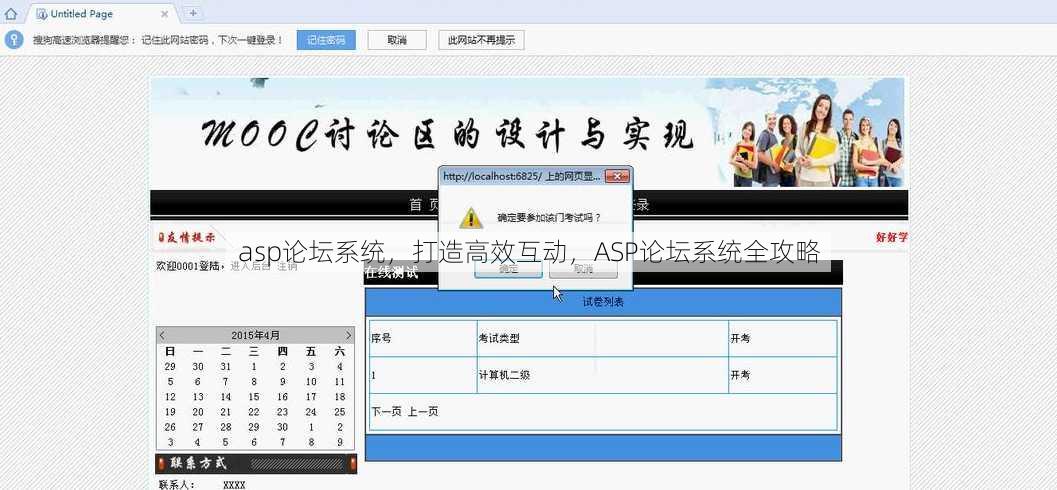Click 在线测试 section heading

click(x=392, y=273)
